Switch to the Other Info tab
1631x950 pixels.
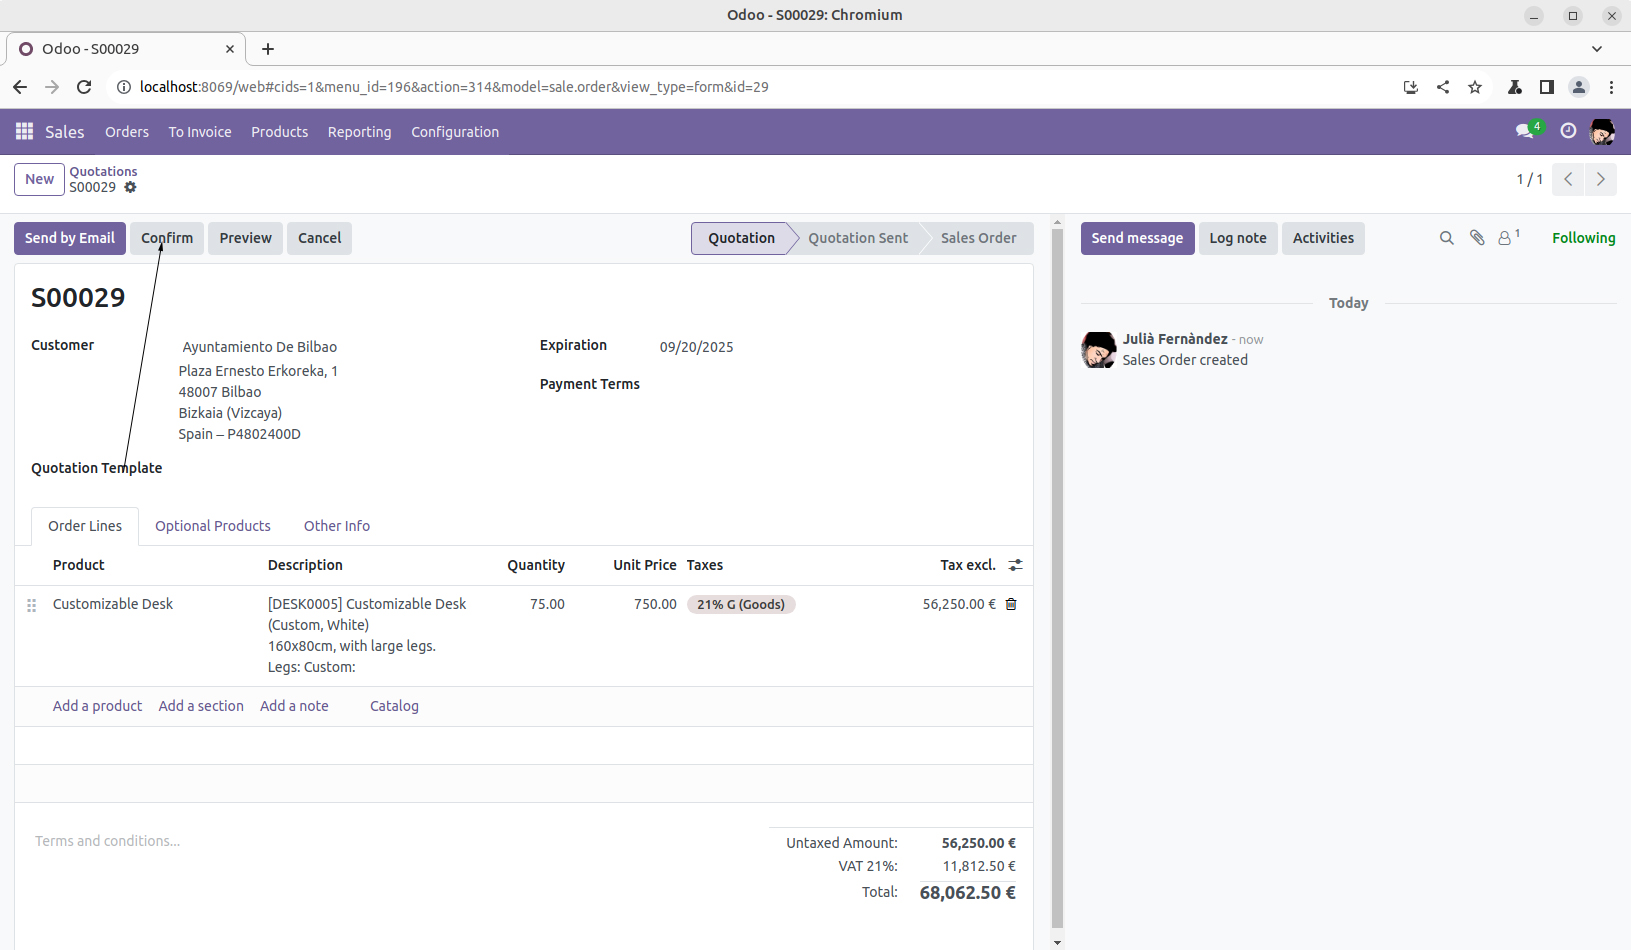click(336, 526)
